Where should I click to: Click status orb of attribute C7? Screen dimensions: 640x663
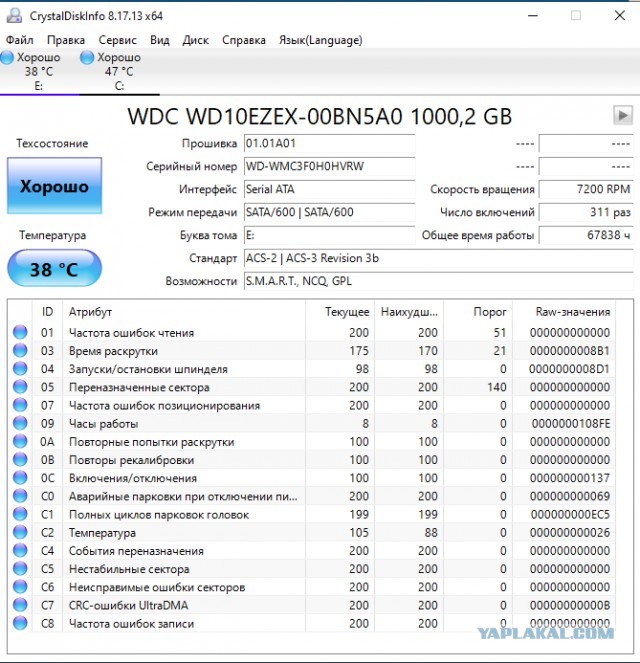(x=20, y=605)
